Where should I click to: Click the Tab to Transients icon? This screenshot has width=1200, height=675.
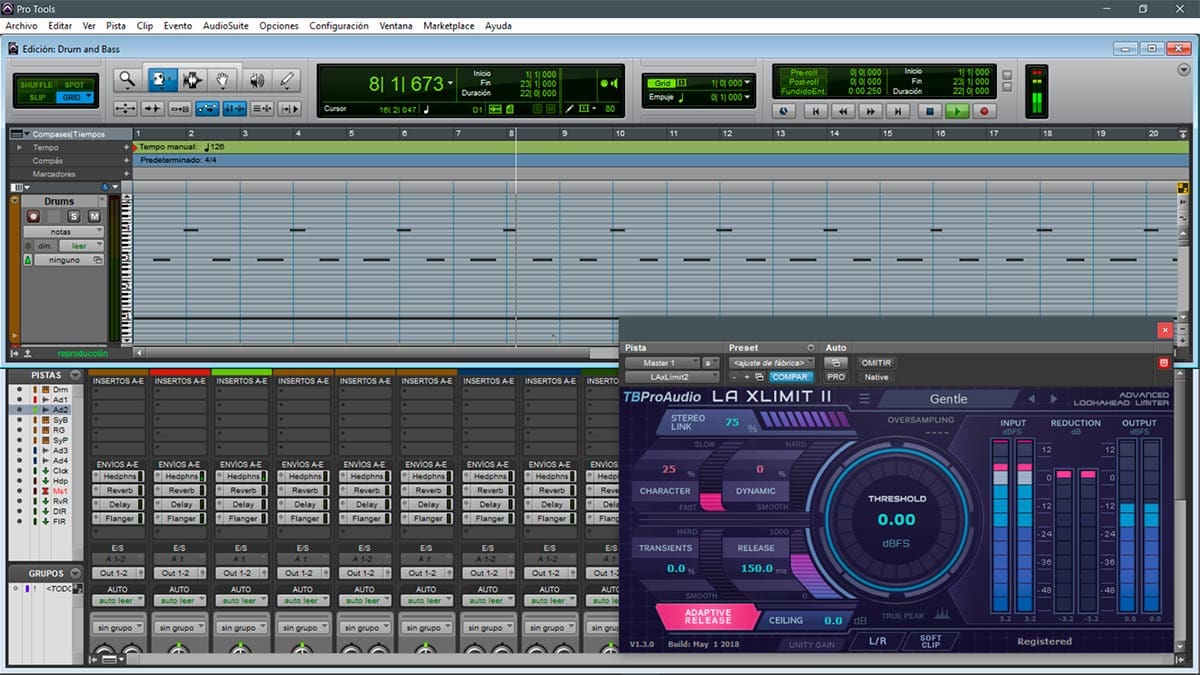tap(153, 108)
